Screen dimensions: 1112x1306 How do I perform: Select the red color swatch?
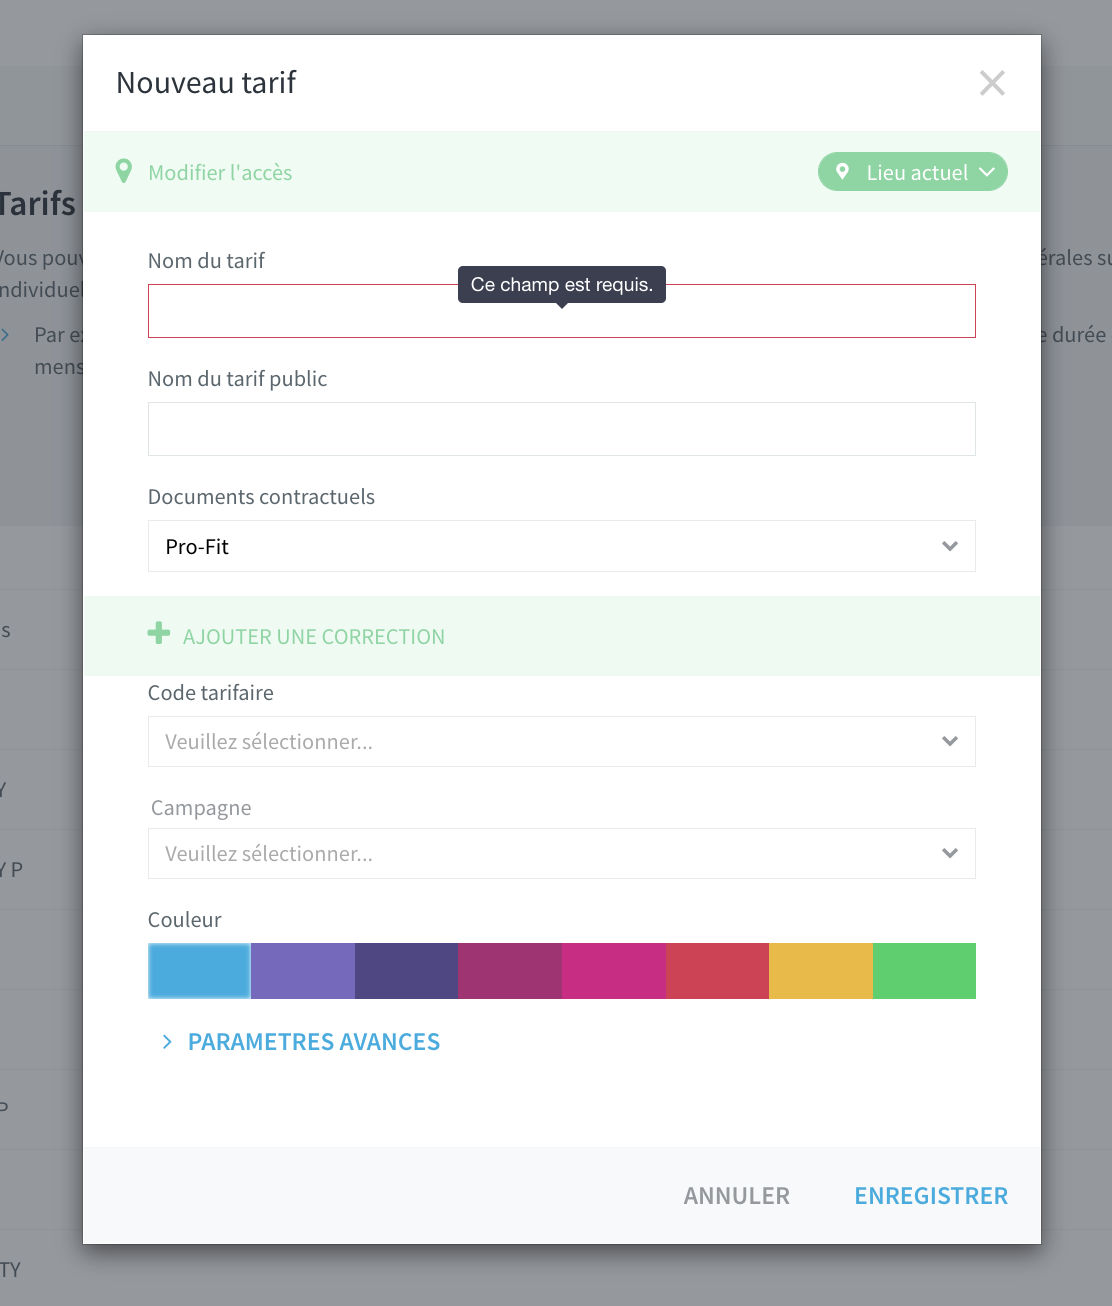point(717,971)
